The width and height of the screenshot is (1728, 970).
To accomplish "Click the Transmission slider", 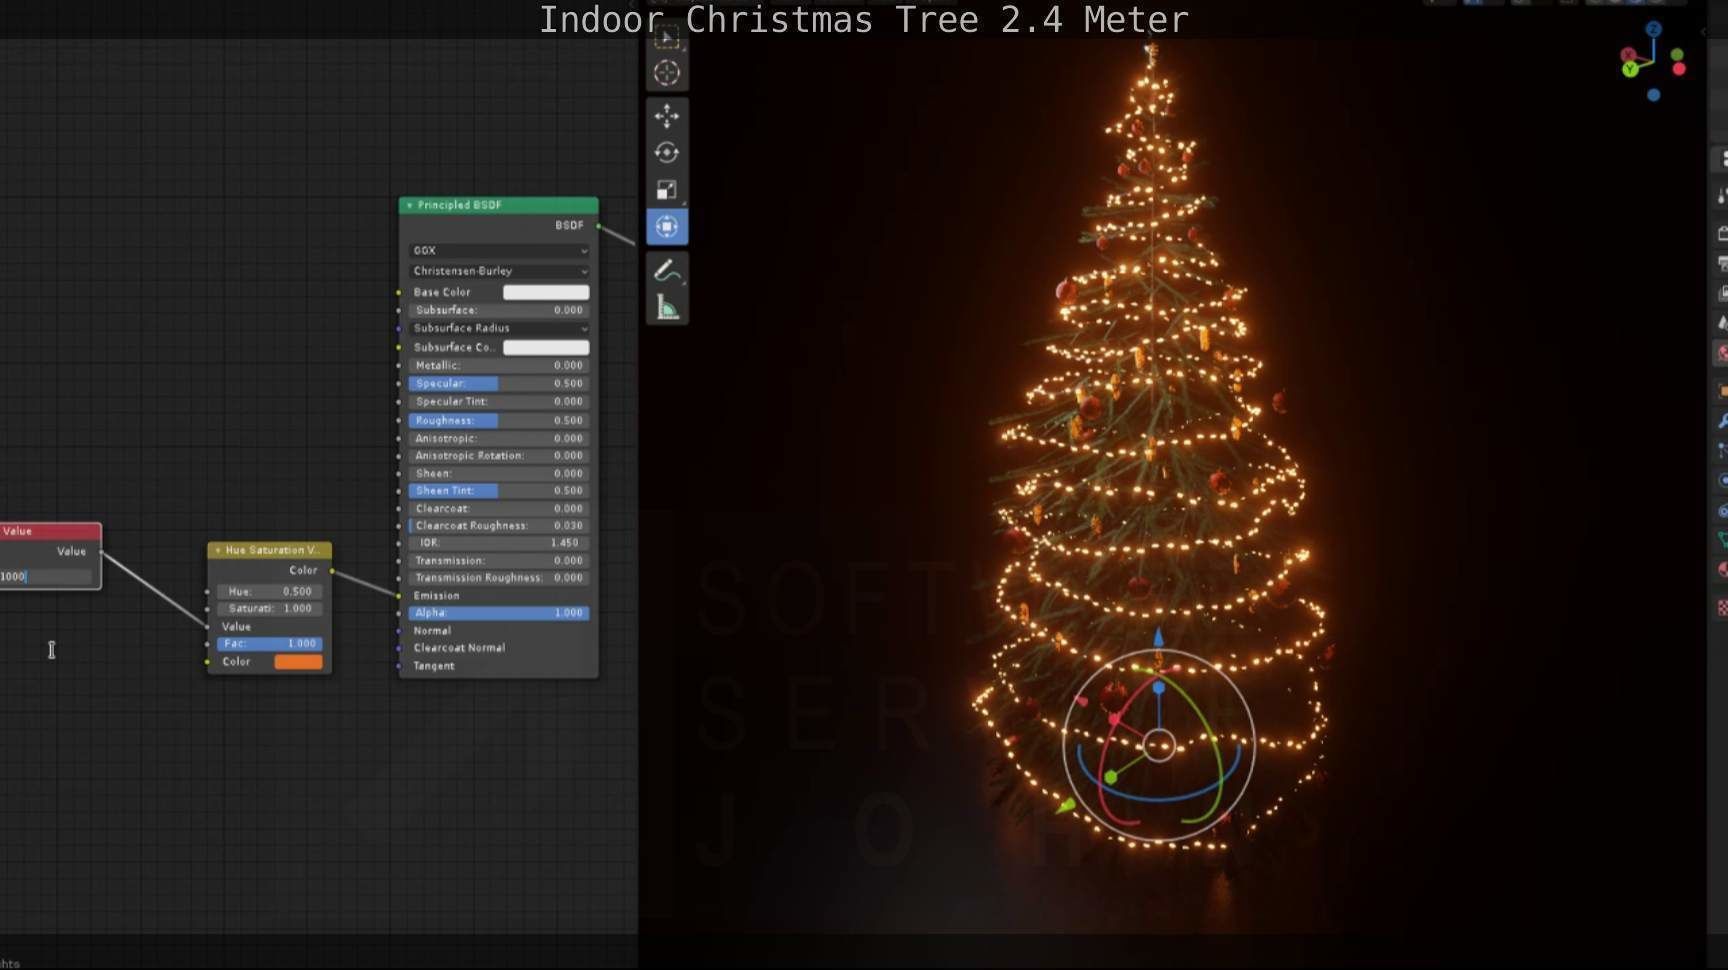I will coord(499,561).
